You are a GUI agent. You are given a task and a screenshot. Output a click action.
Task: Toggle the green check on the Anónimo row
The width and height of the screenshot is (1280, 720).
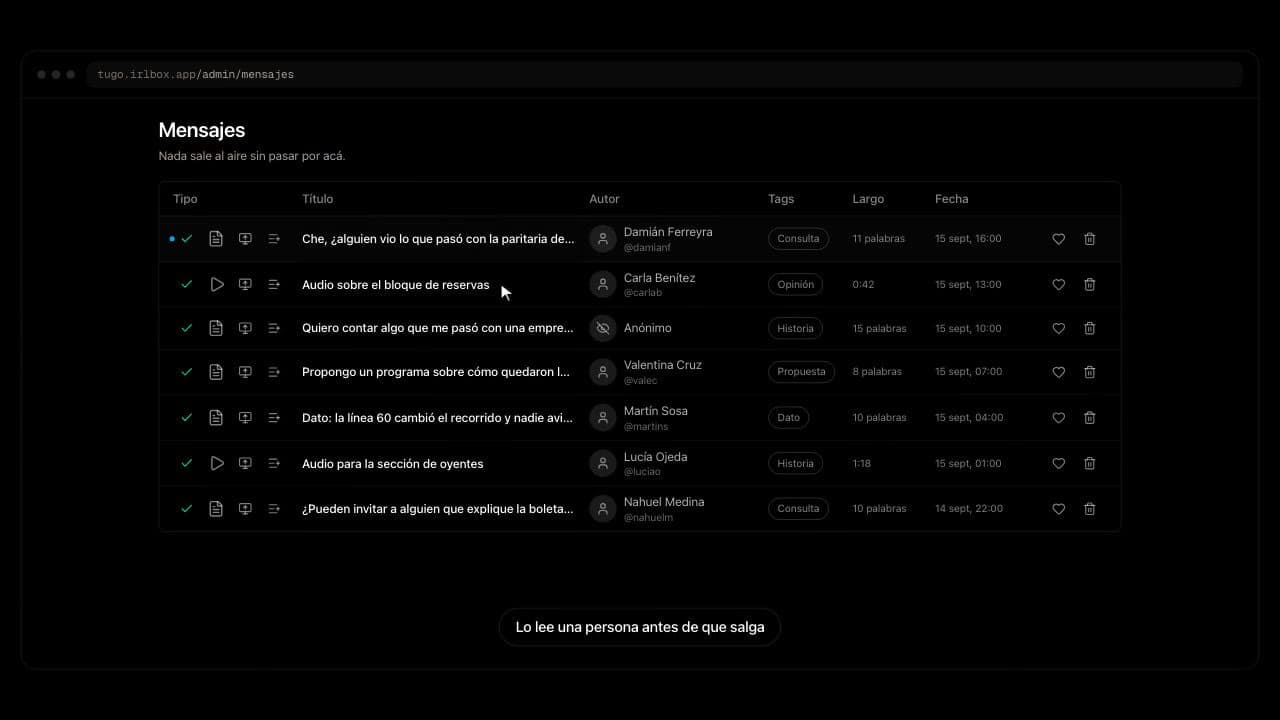[x=186, y=328]
